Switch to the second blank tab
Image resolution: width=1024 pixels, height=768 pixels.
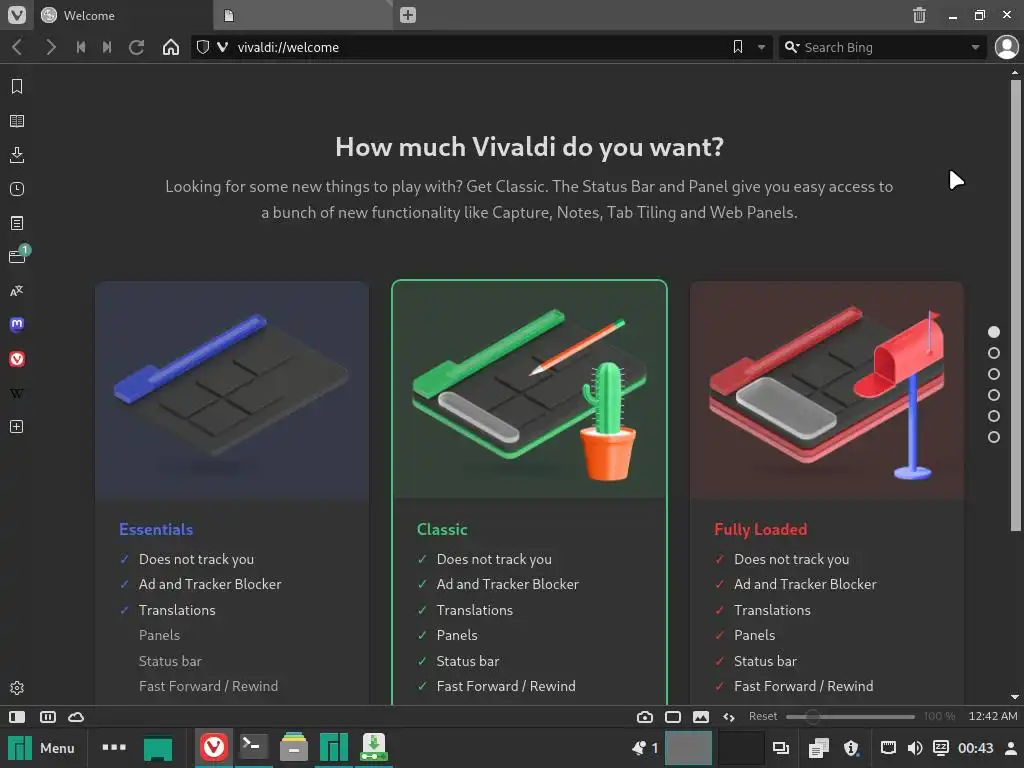pos(303,15)
